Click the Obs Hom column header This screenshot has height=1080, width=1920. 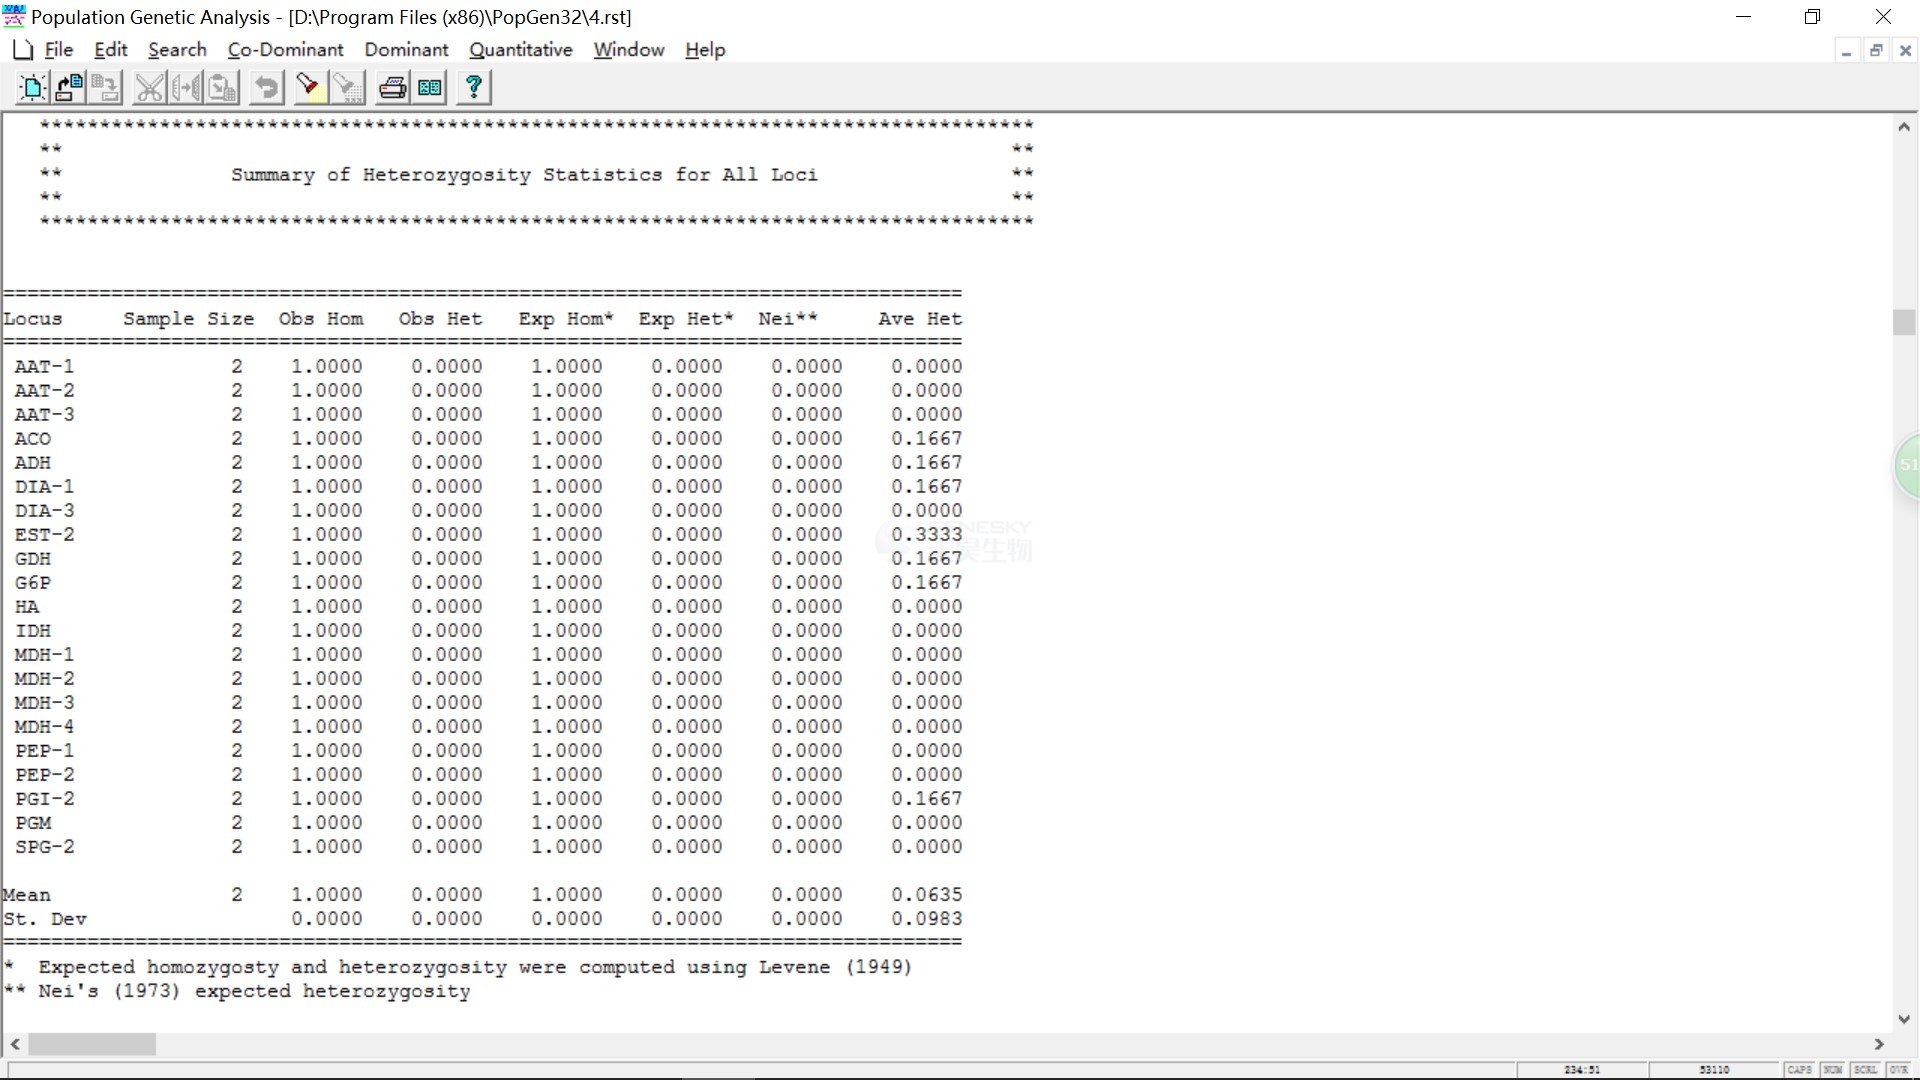321,319
